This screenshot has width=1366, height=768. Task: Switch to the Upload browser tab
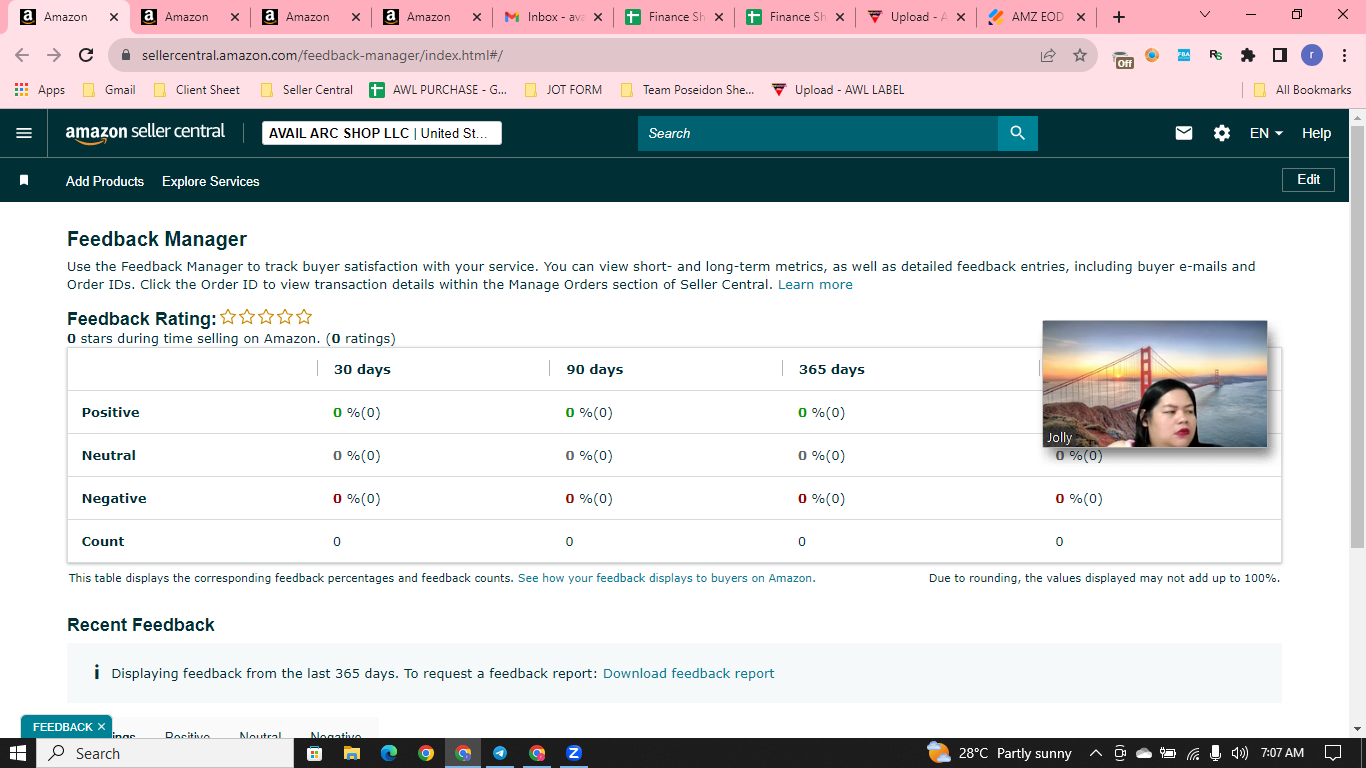[916, 17]
